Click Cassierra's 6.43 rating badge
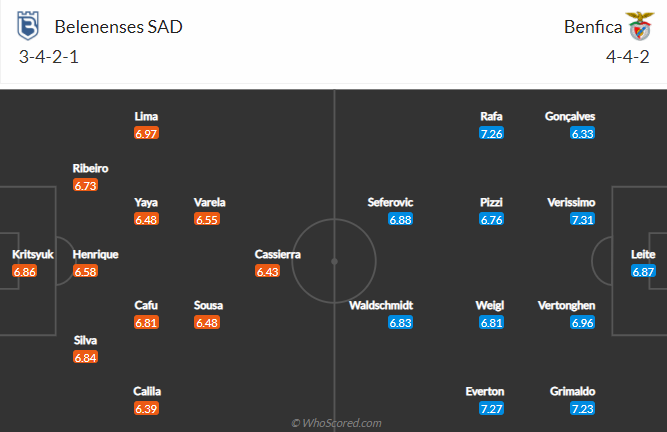This screenshot has width=667, height=432. 267,271
